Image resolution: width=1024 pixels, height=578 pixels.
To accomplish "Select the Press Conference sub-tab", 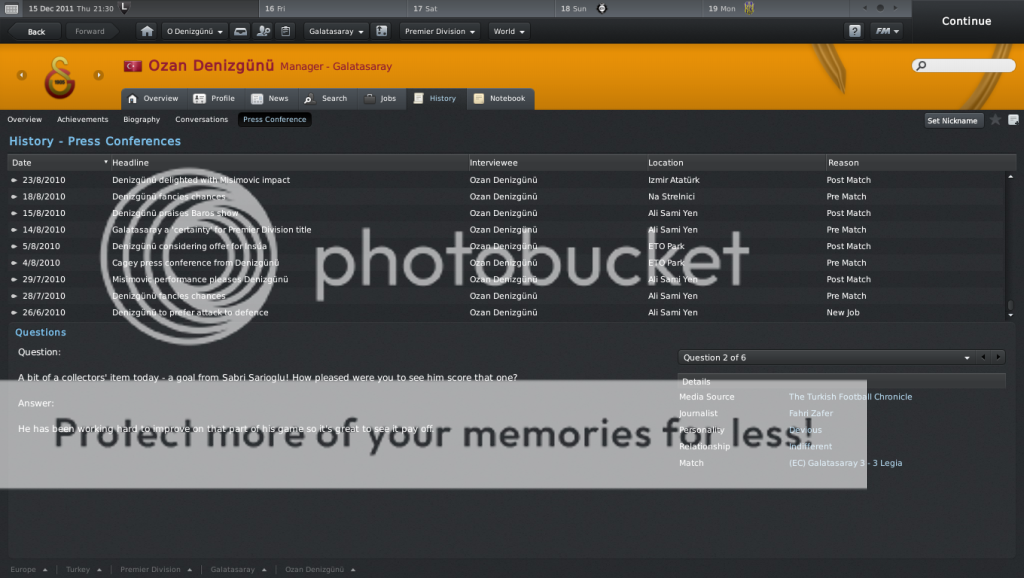I will [274, 120].
